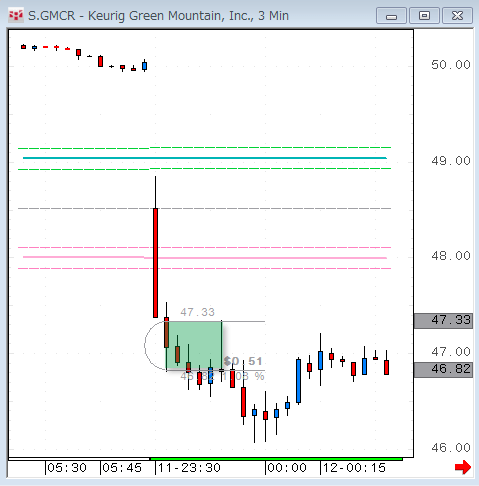Click the 47.33 price marker on axis
Image resolution: width=479 pixels, height=486 pixels.
443,320
